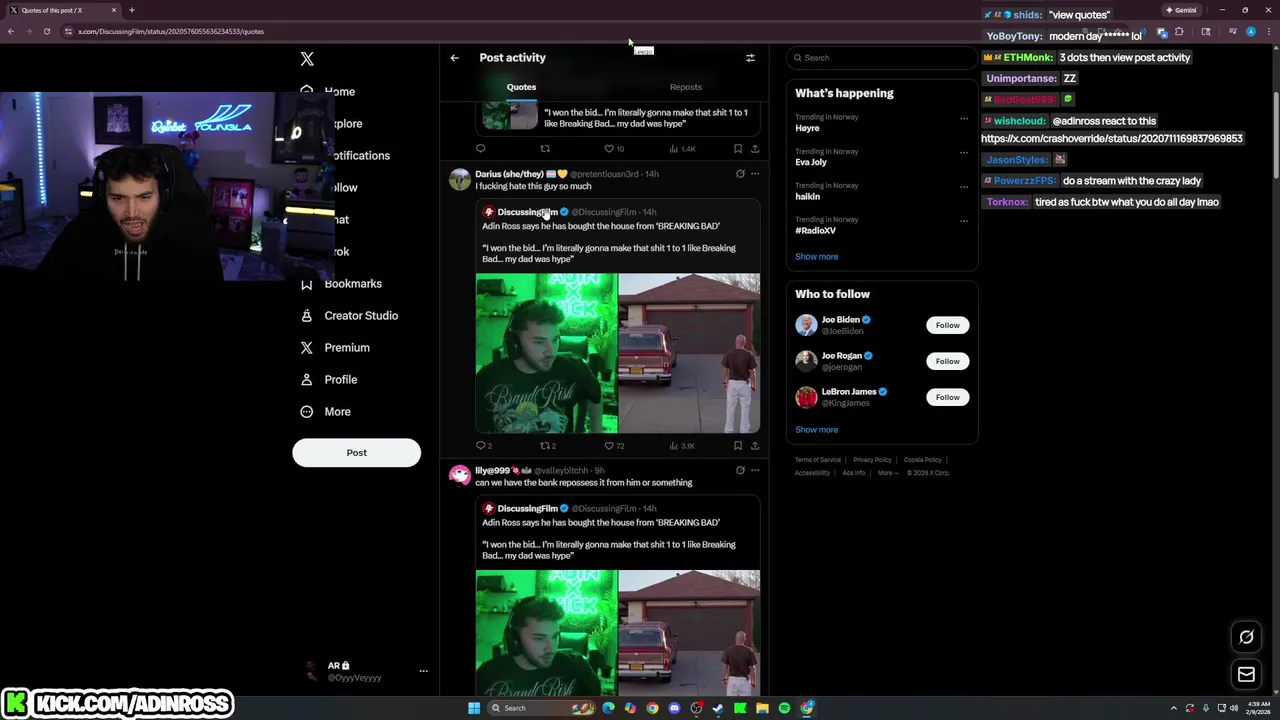Viewport: 1280px width, 720px height.
Task: Click the Post button
Action: pyautogui.click(x=356, y=453)
